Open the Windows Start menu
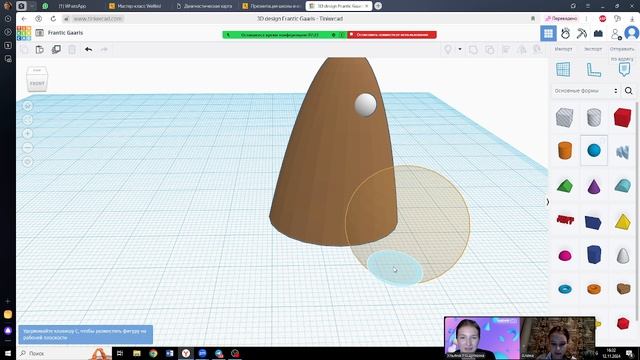This screenshot has height=360, width=640. coord(8,353)
